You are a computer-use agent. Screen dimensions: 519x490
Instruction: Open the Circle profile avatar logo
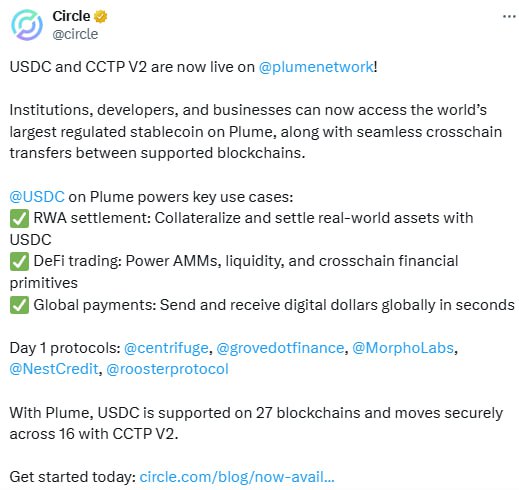(27, 25)
